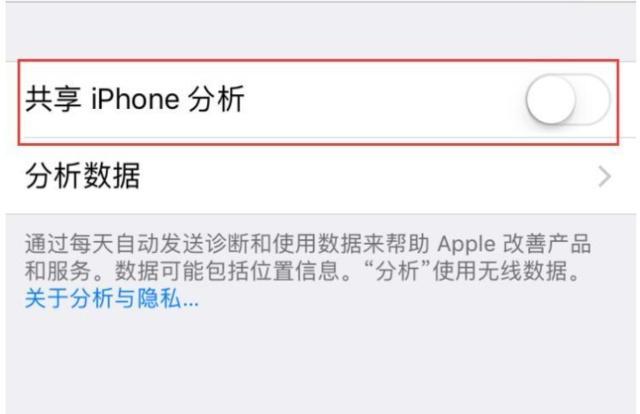This screenshot has height=414, width=640.
Task: Turn on iPhone analytics sharing toggle
Action: pos(568,100)
